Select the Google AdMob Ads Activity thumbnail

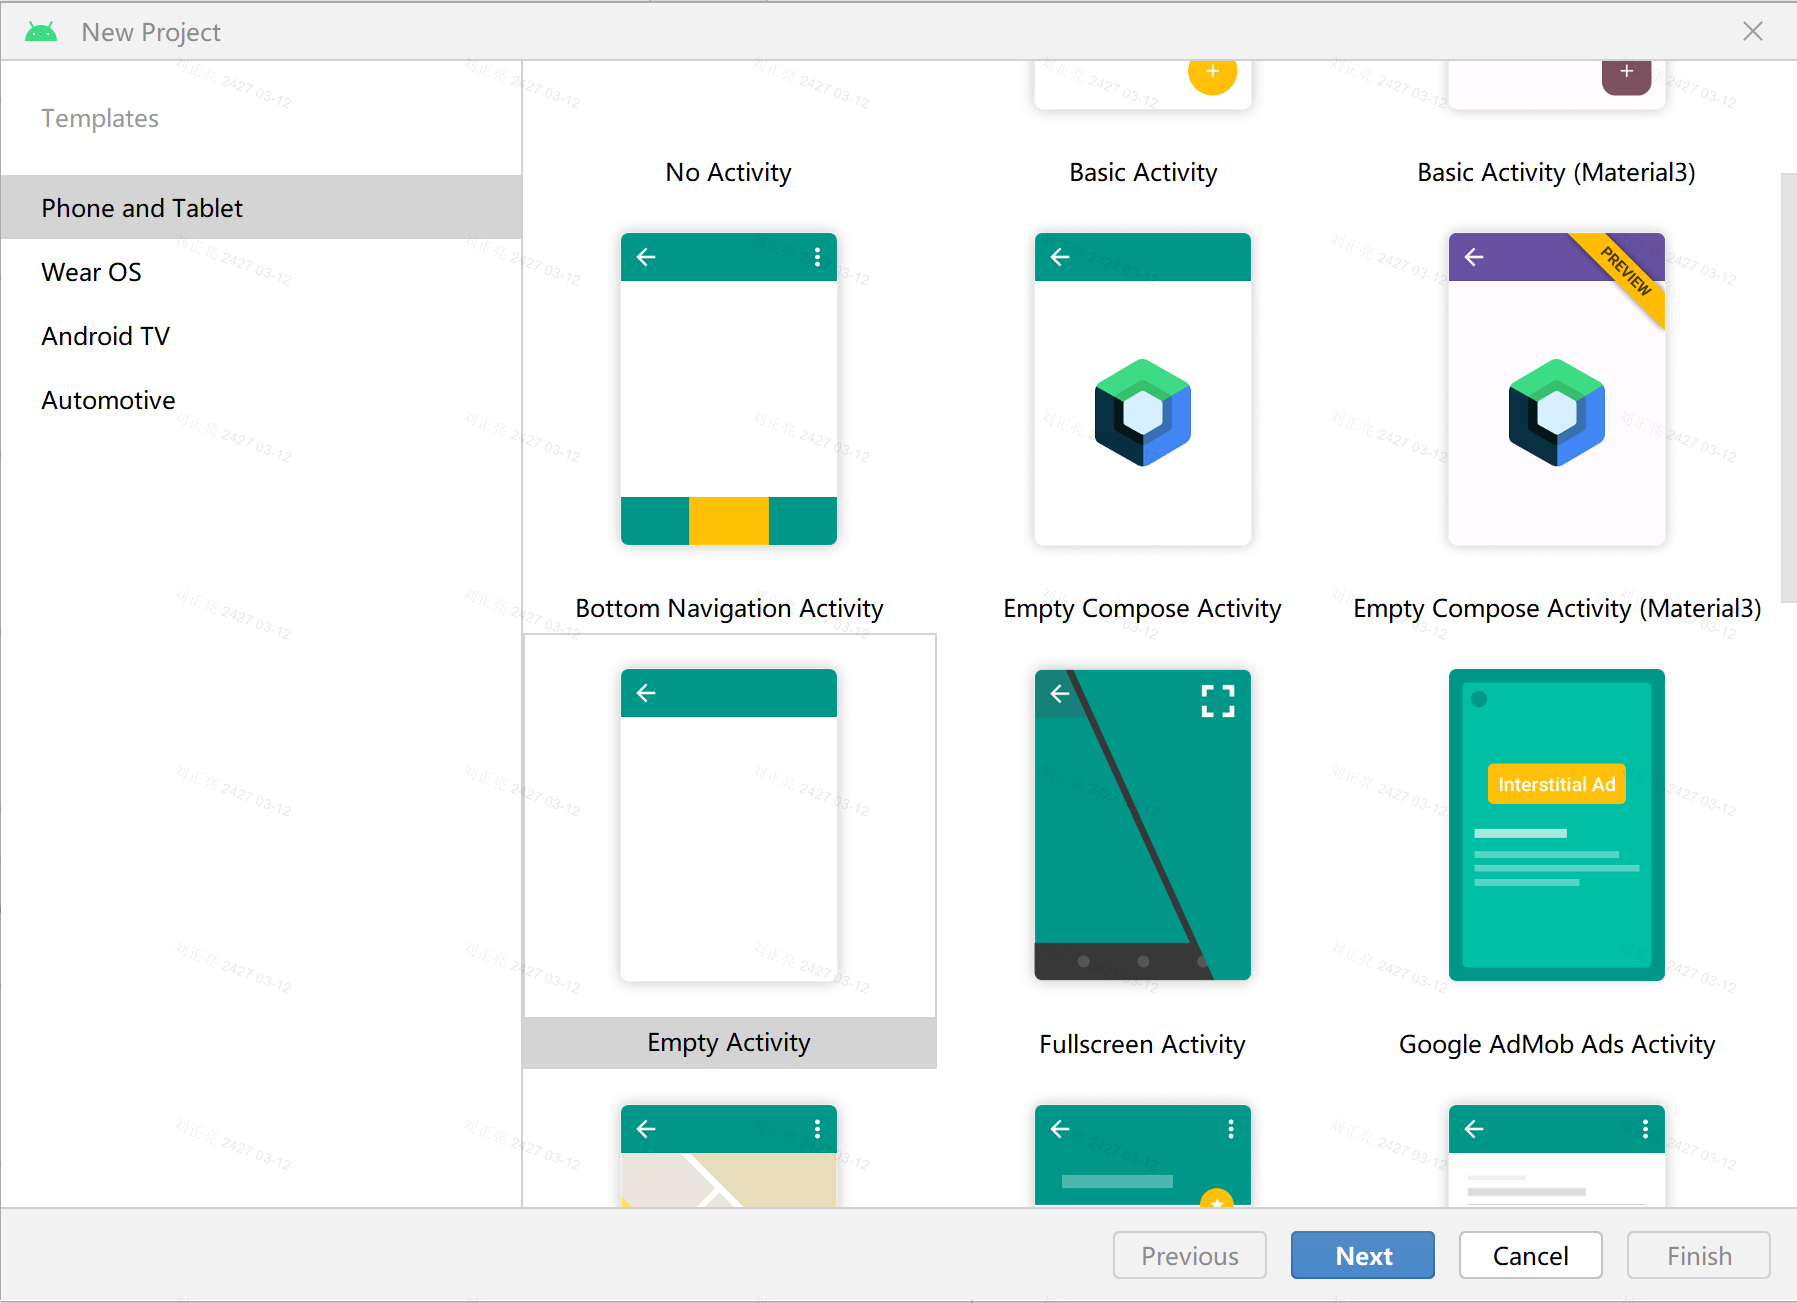point(1556,825)
